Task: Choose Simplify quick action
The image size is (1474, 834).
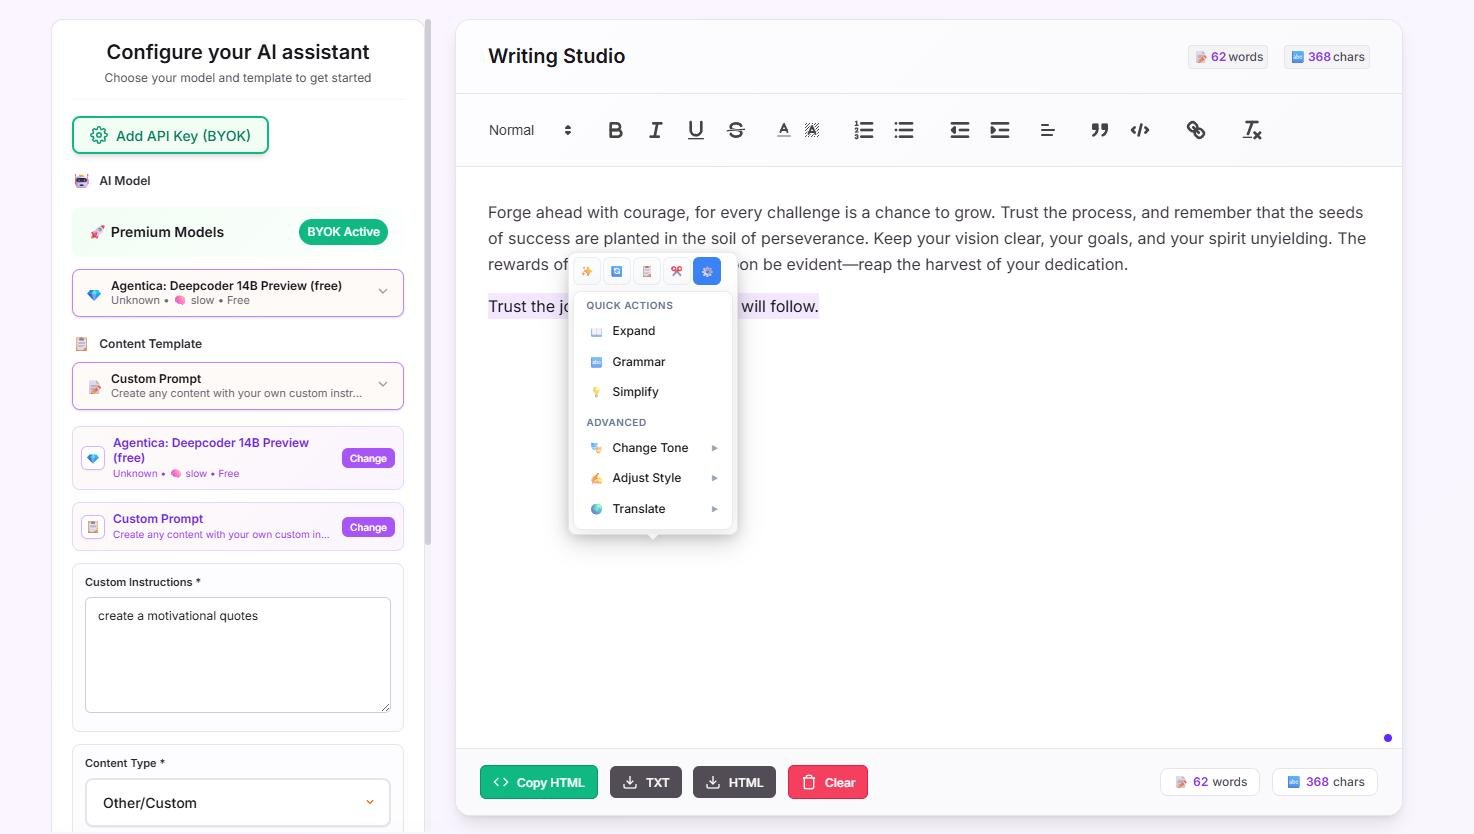Action: [653, 392]
